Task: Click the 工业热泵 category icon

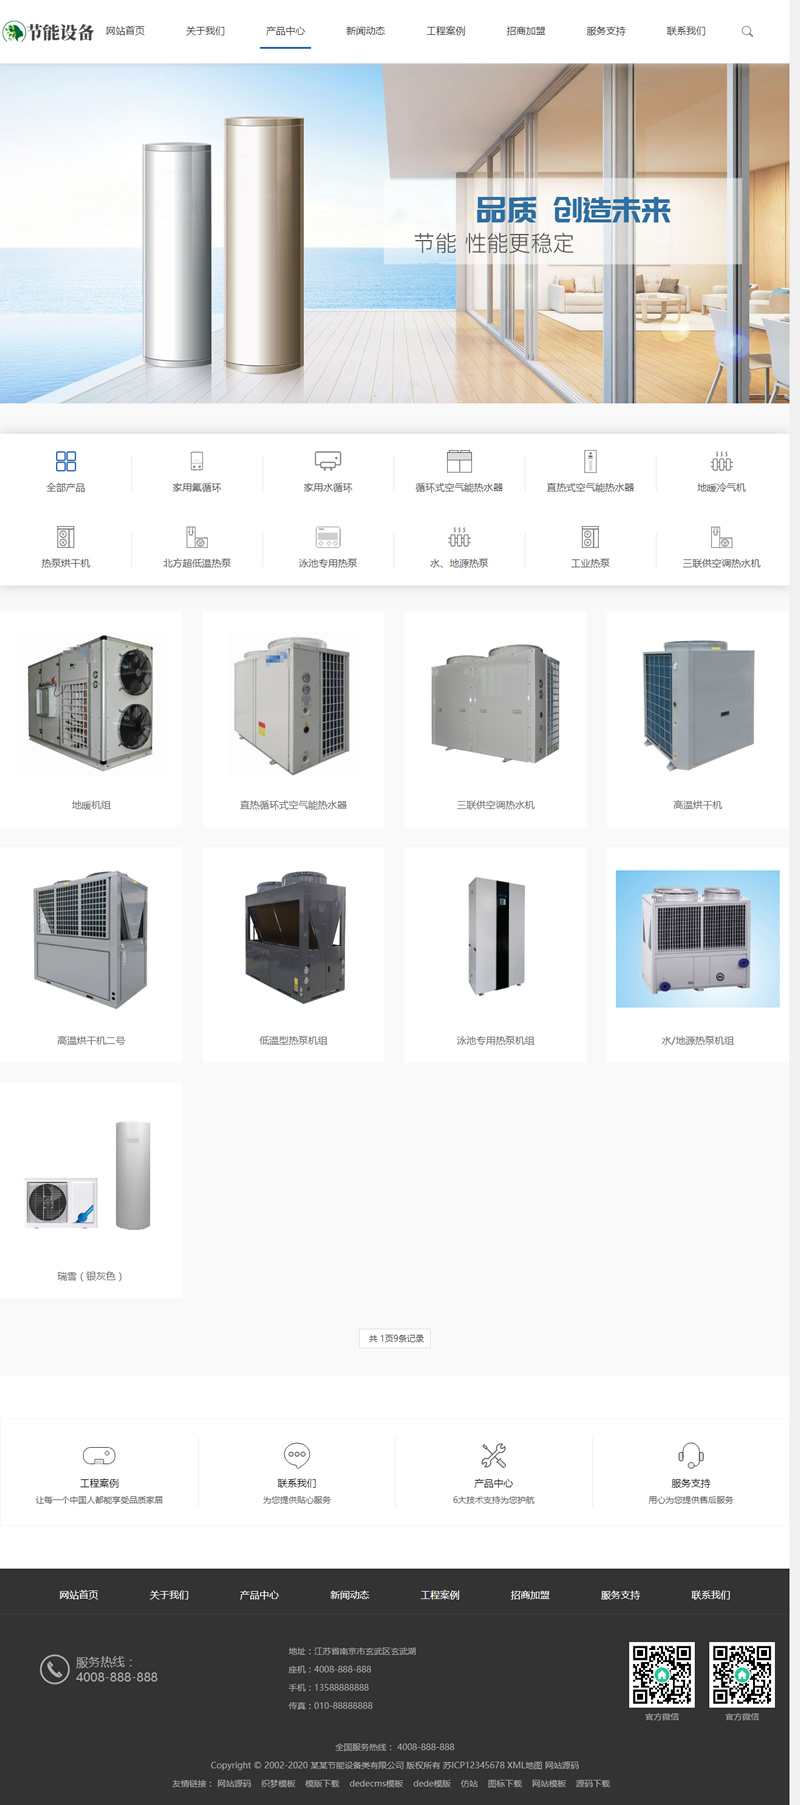Action: [x=590, y=537]
